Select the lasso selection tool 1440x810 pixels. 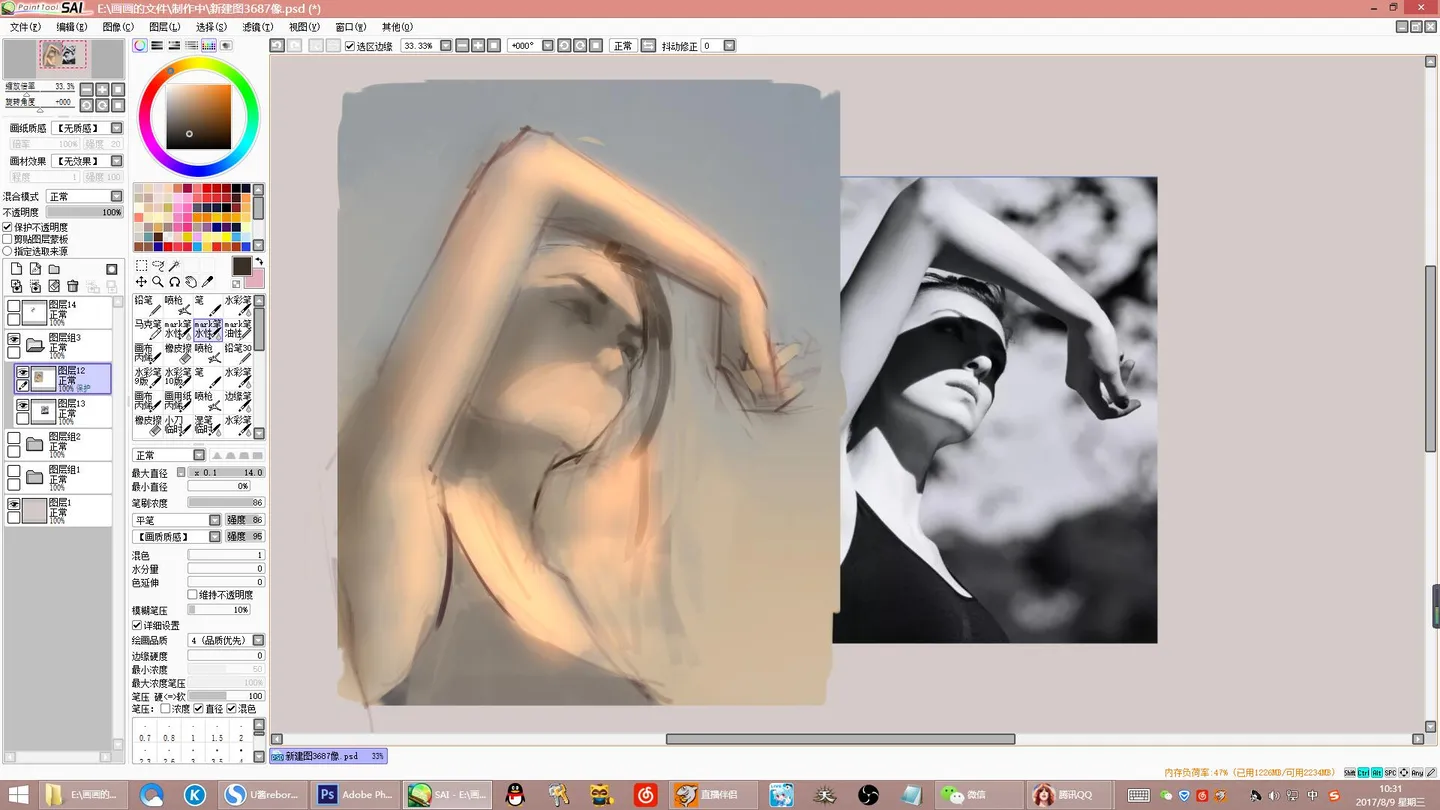point(158,266)
